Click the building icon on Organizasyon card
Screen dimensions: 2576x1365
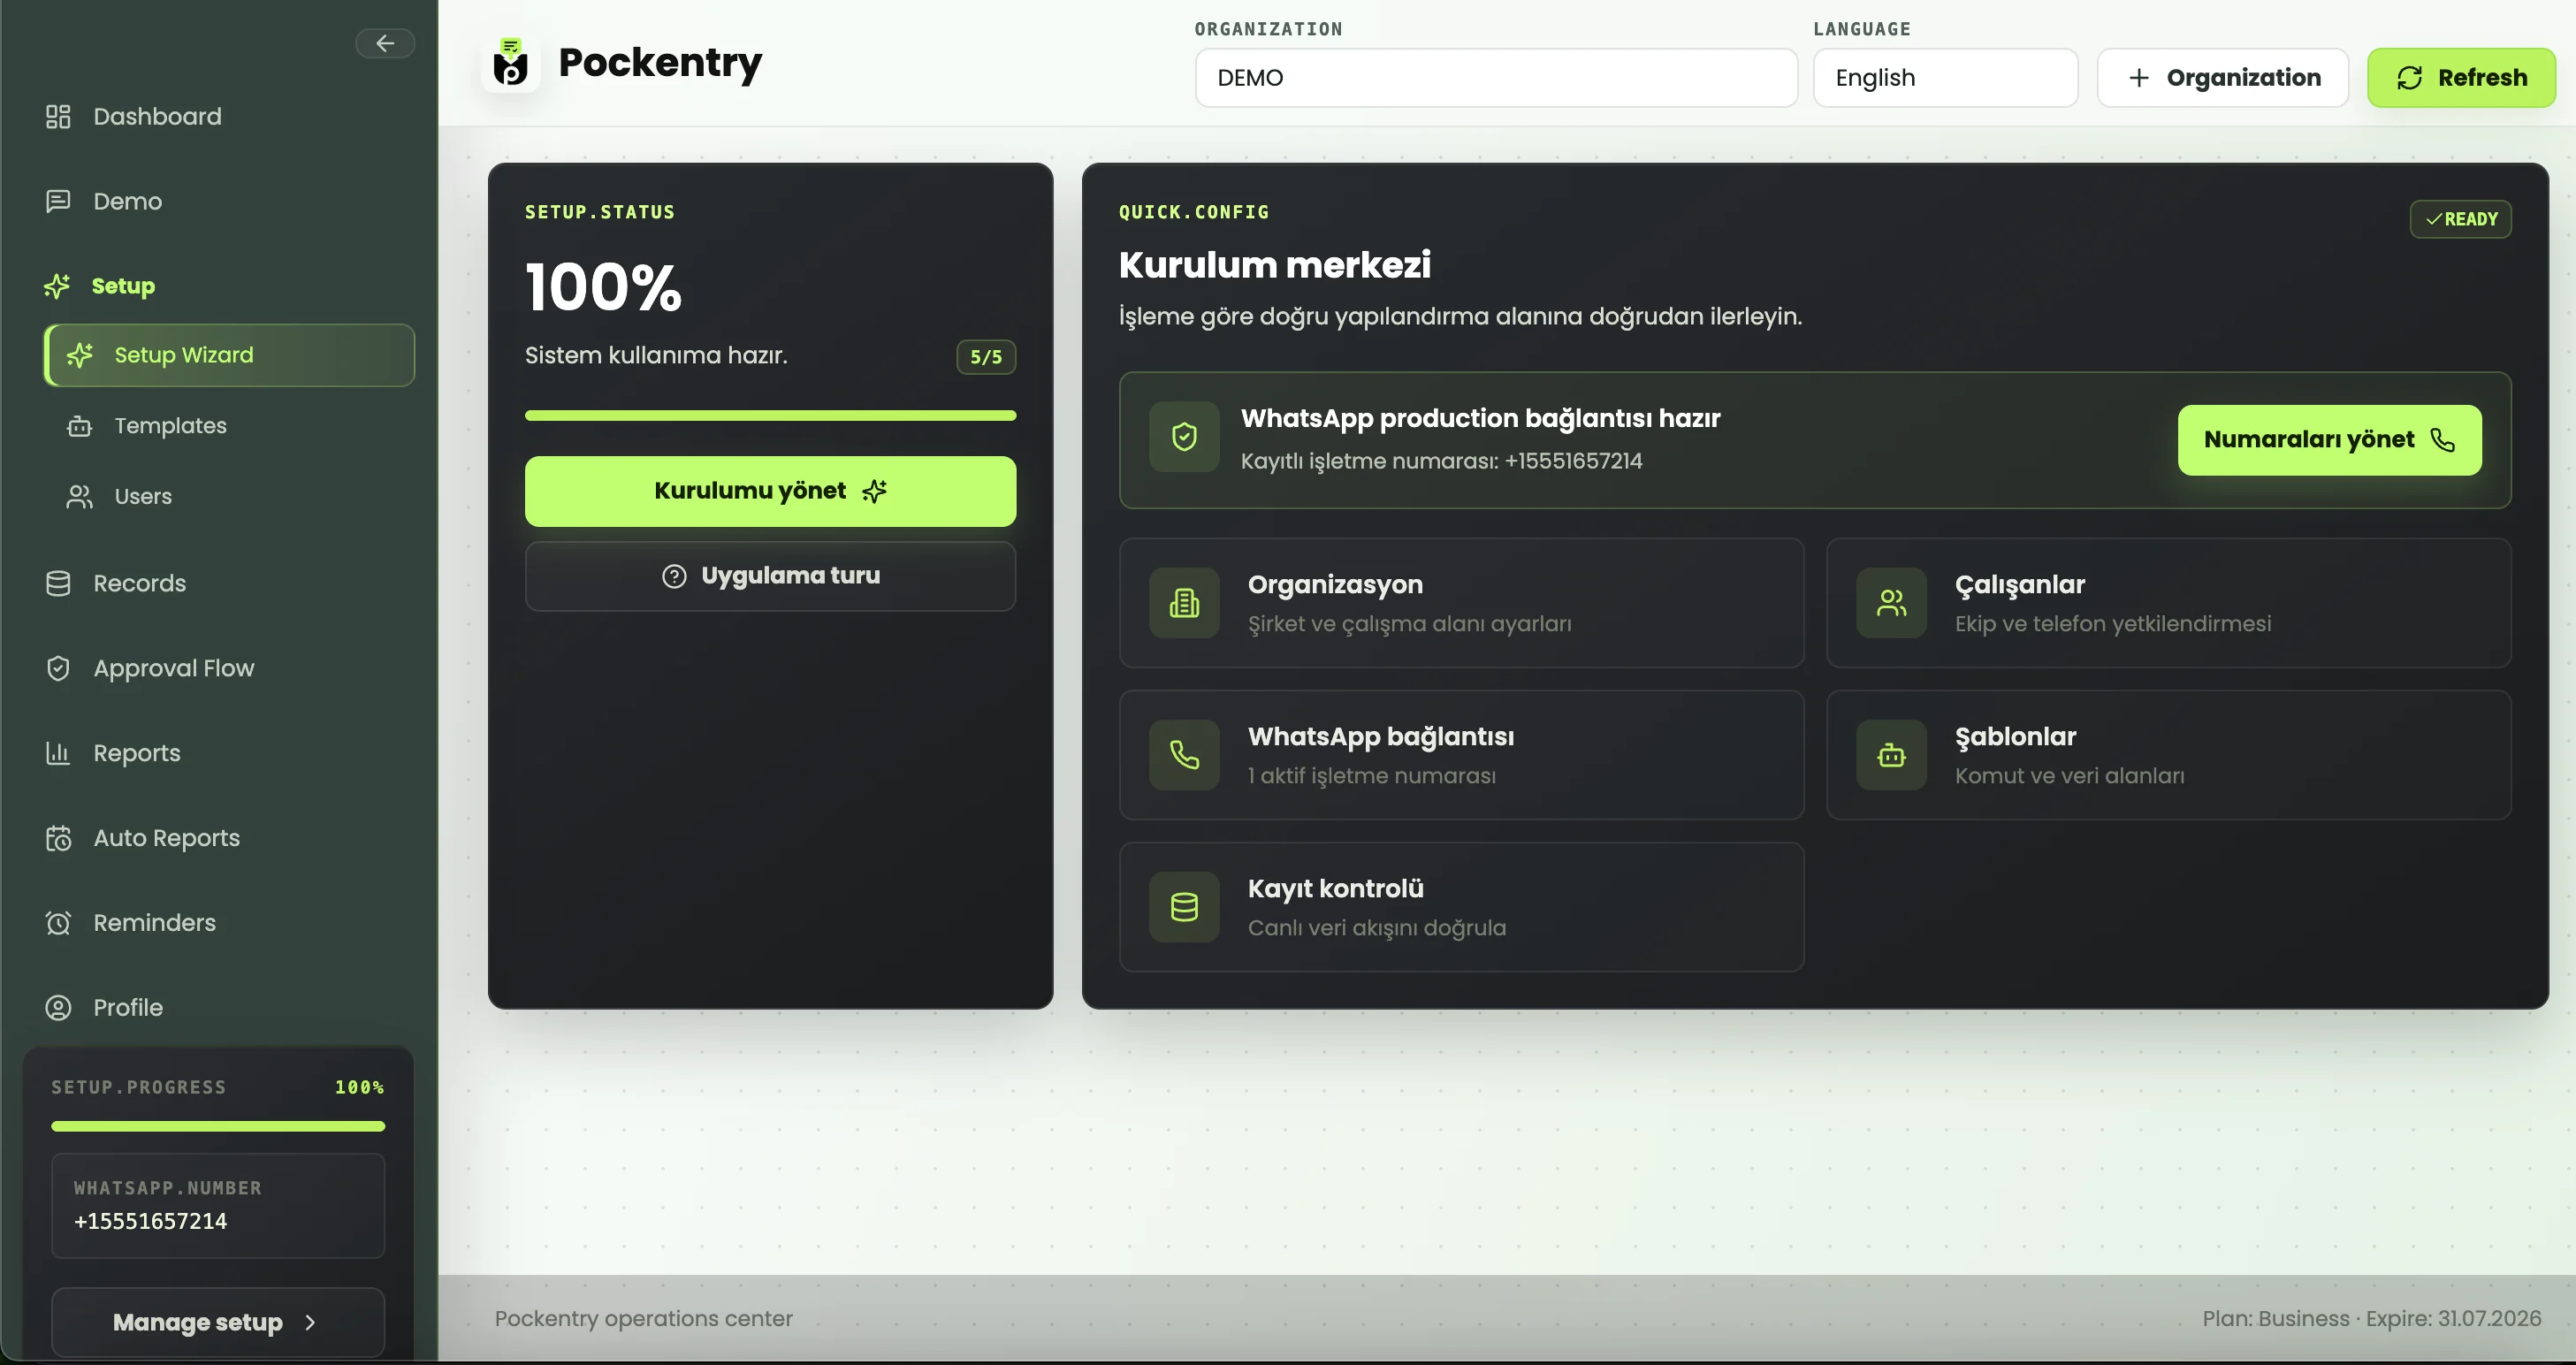coord(1184,603)
